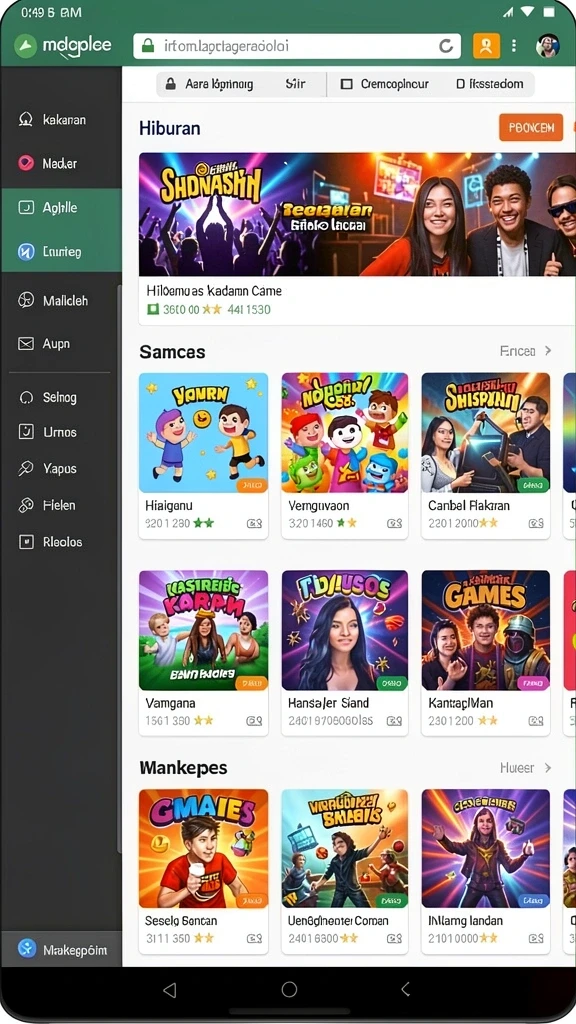Open the Hansaler Siand game thumbnail
This screenshot has height=1024, width=576.
tap(345, 630)
